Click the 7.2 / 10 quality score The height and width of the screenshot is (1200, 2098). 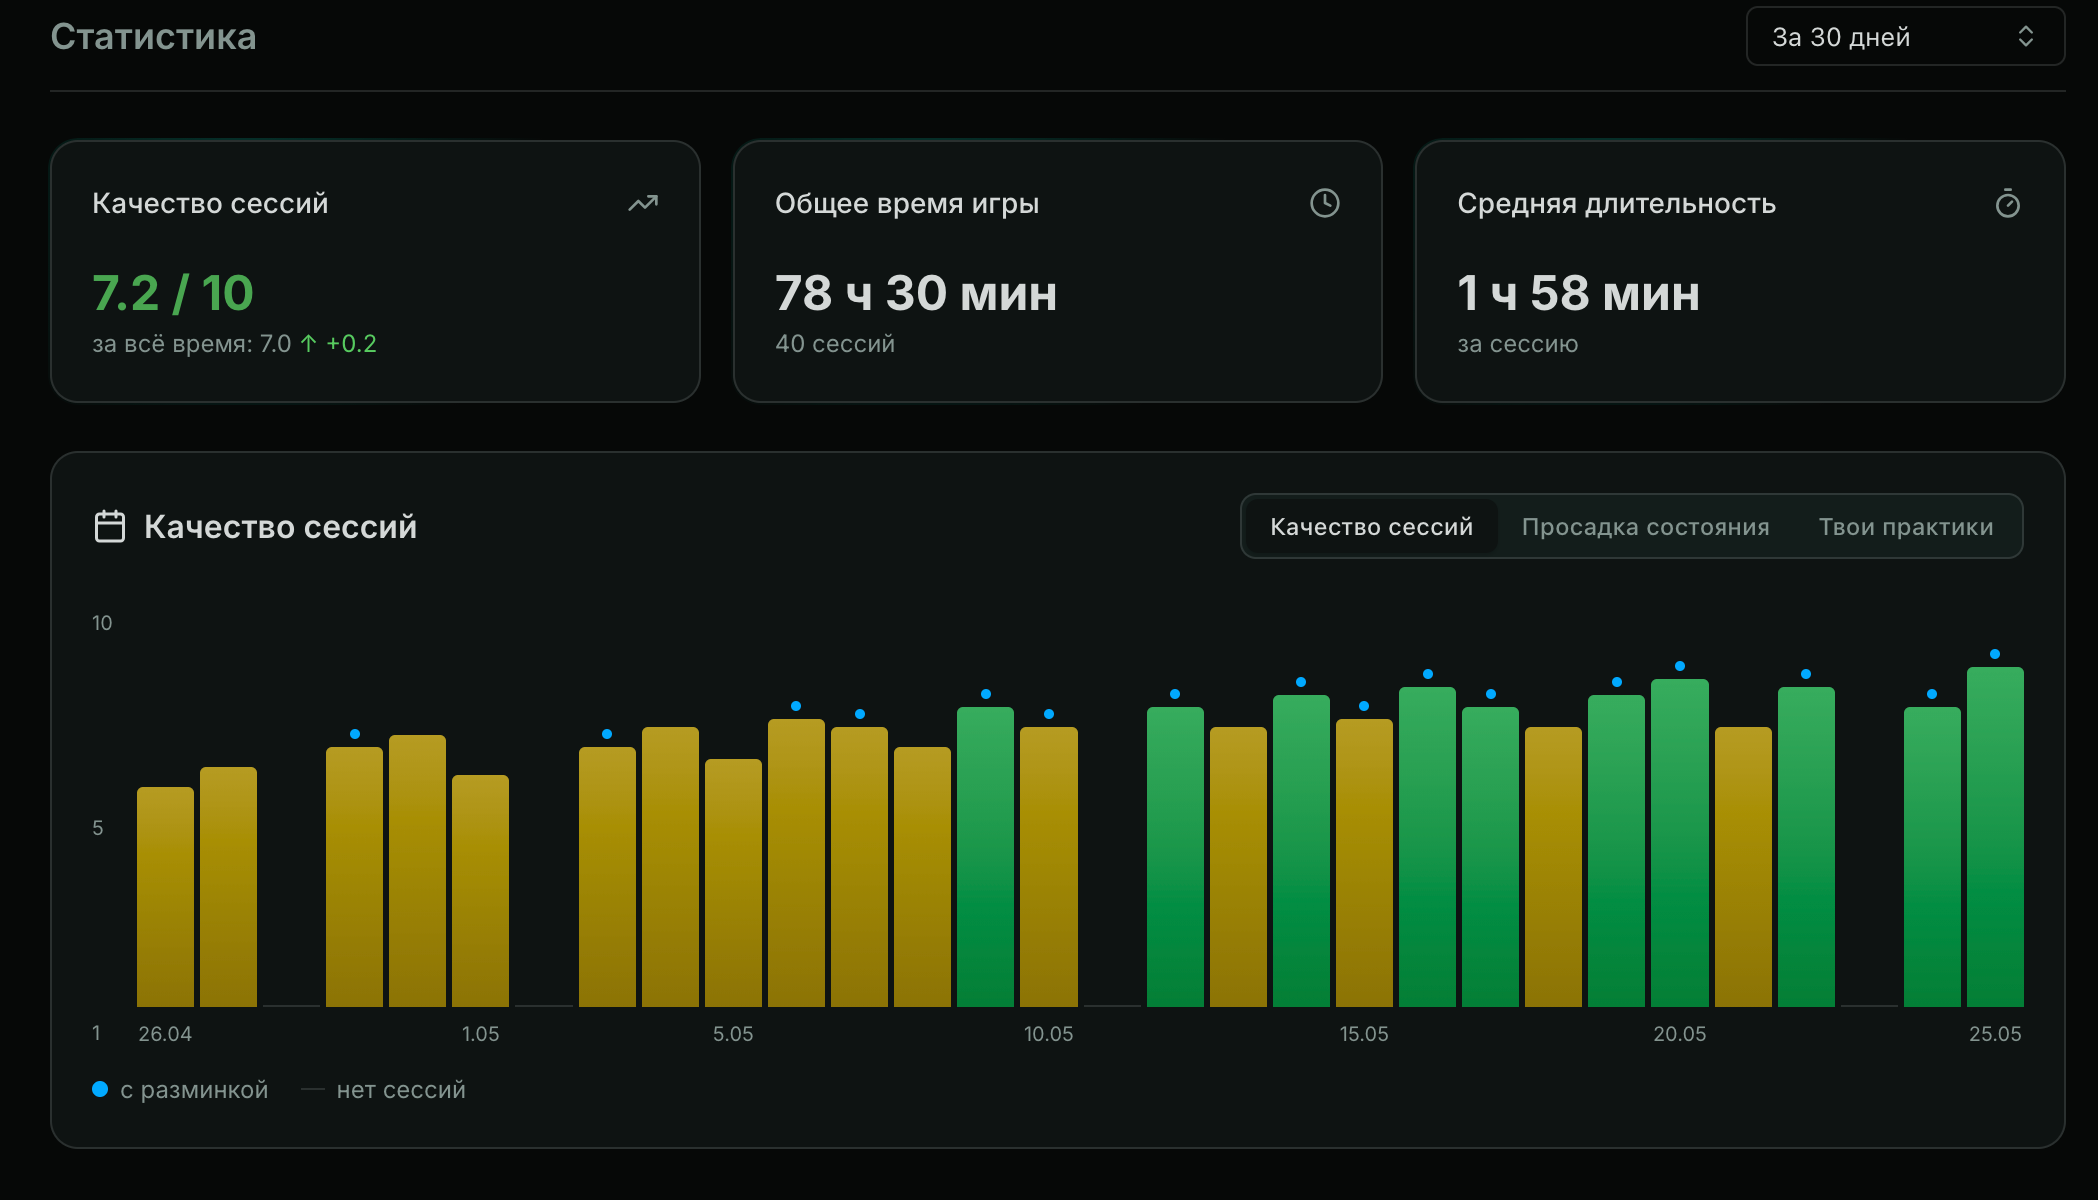click(x=173, y=293)
